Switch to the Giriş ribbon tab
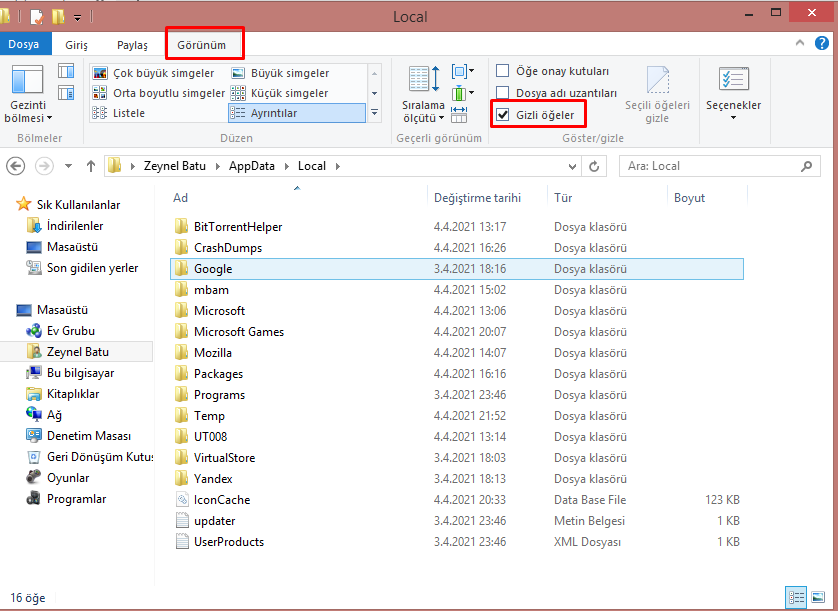Viewport: 838px width, 611px height. 76,45
